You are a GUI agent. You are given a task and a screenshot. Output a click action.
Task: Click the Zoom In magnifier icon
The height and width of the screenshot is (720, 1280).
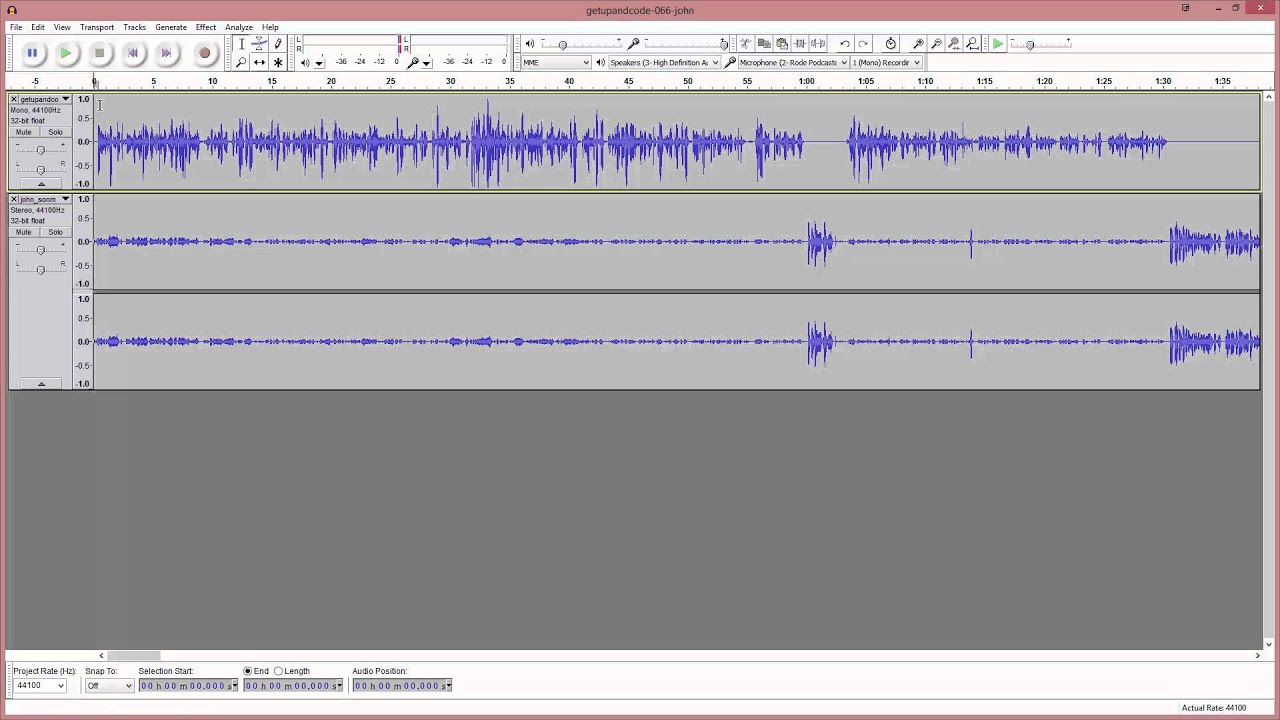coord(918,44)
